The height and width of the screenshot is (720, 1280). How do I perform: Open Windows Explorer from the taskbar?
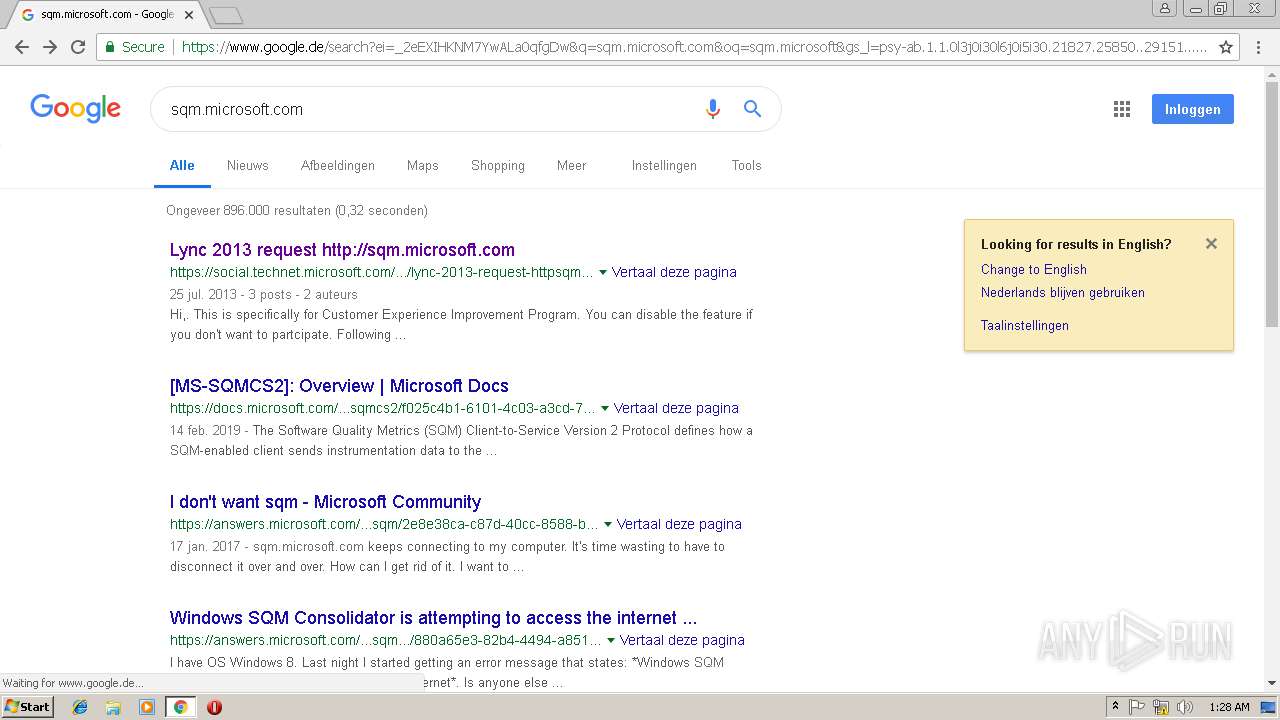coord(113,707)
